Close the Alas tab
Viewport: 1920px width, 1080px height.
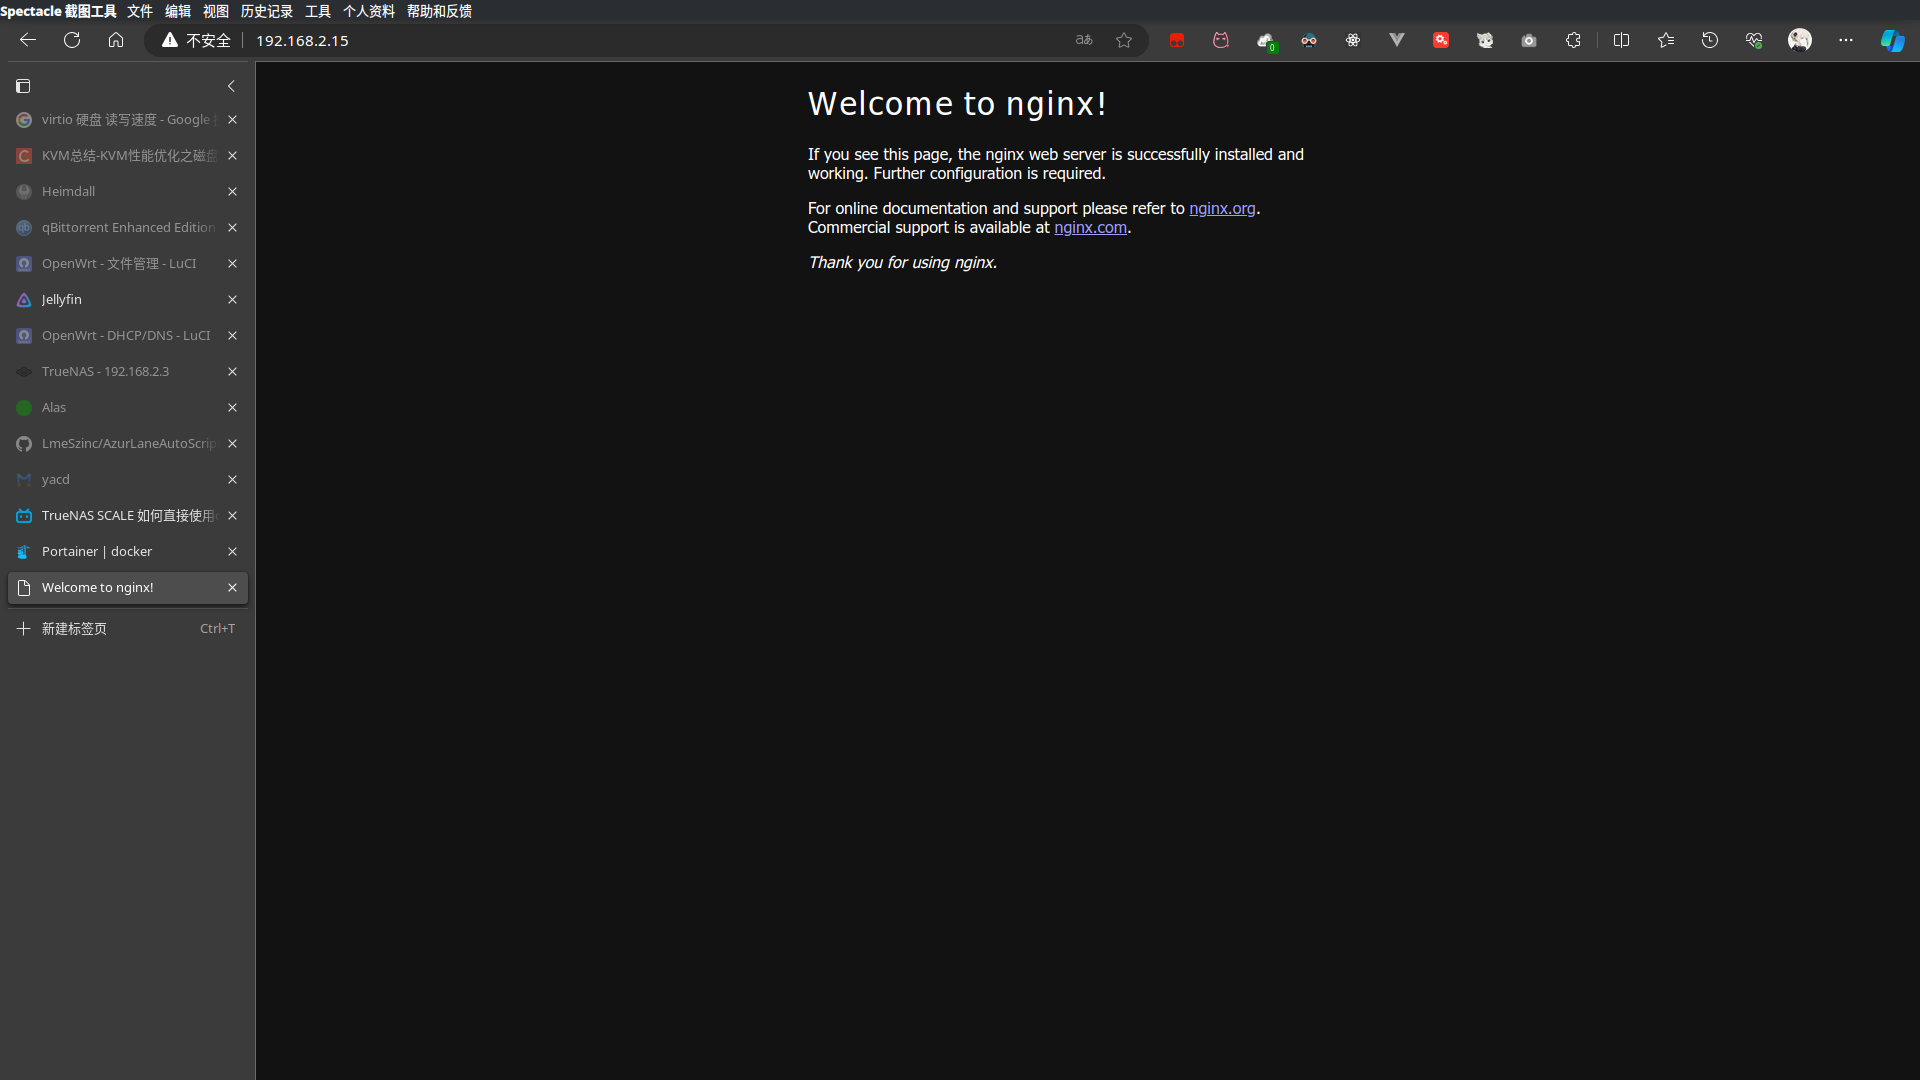232,408
